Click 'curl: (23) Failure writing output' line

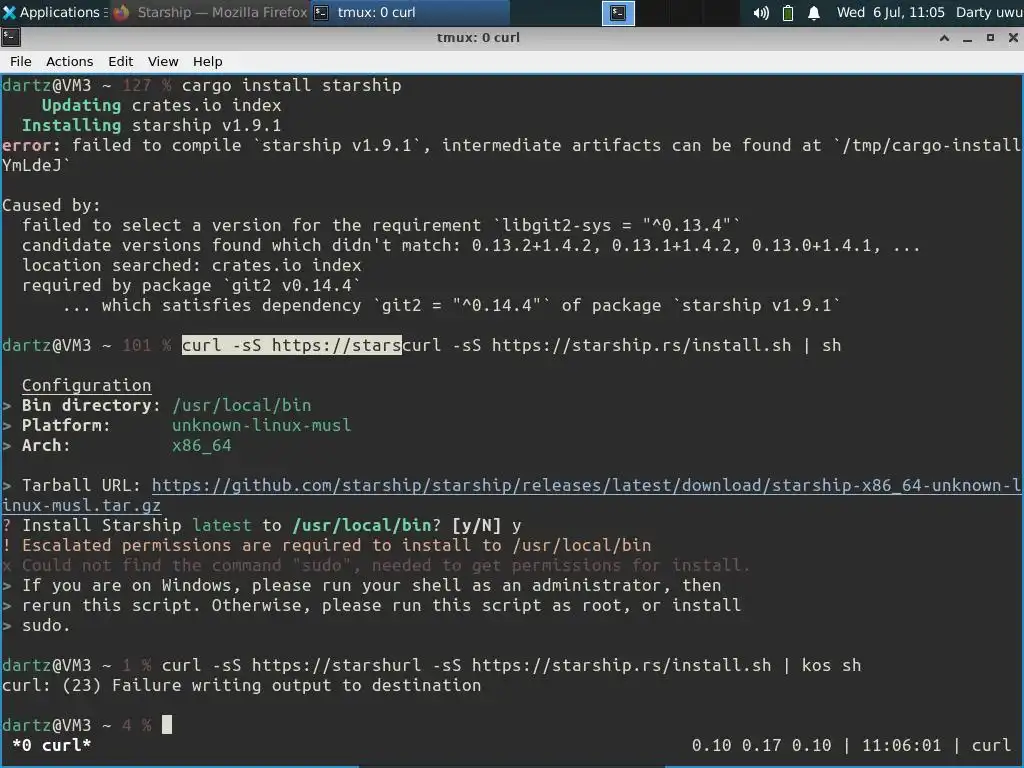[x=242, y=685]
